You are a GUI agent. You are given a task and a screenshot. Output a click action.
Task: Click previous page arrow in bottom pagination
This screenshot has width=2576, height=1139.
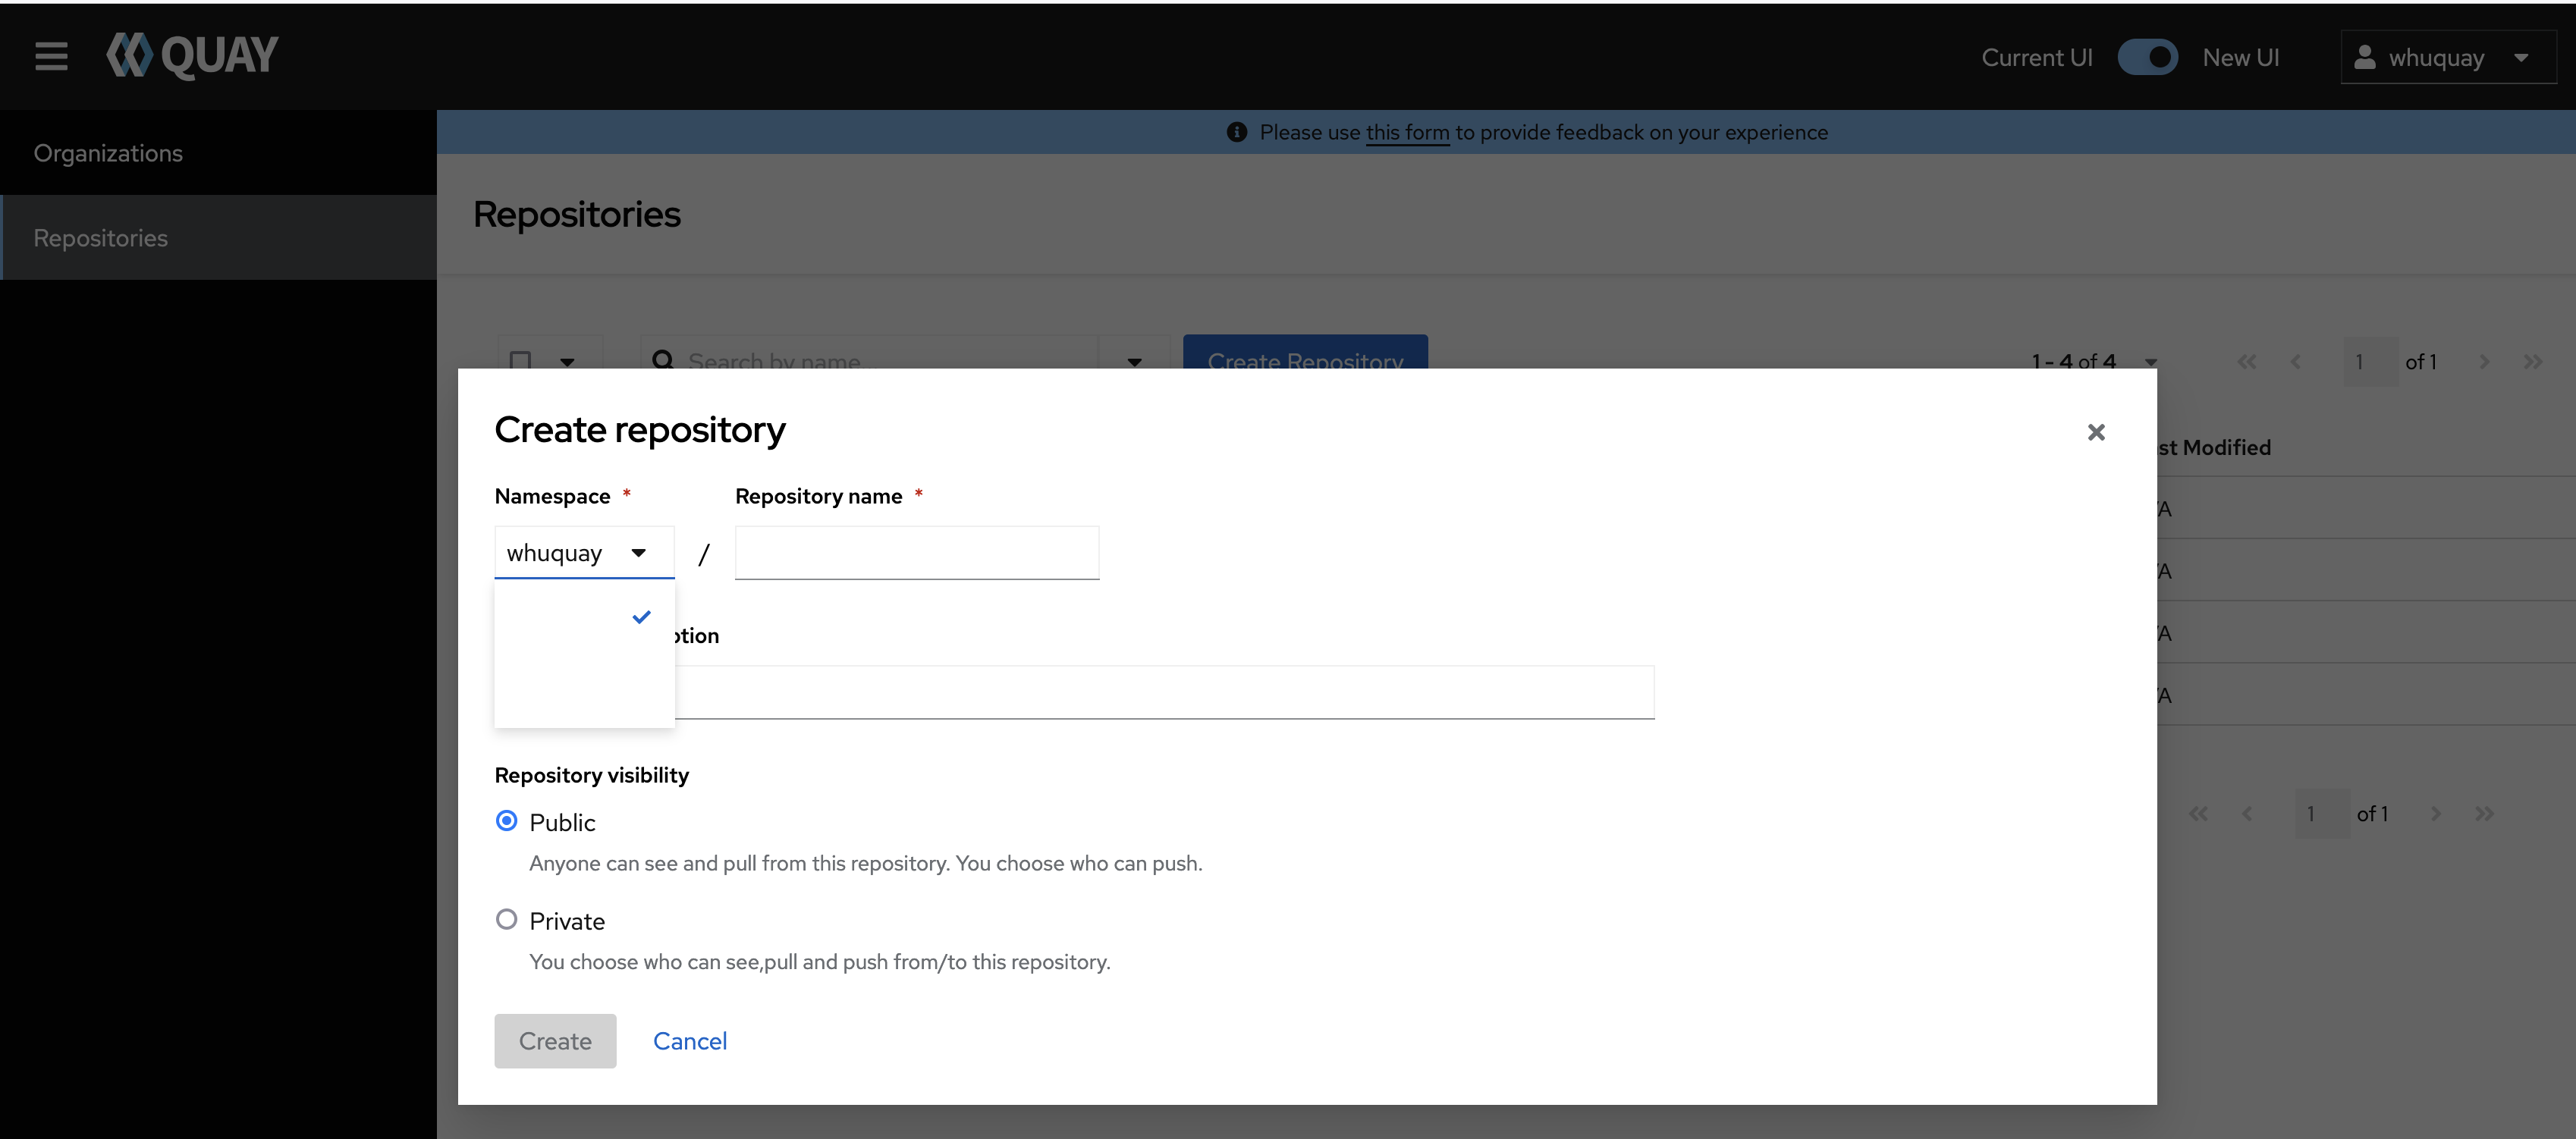[x=2247, y=814]
